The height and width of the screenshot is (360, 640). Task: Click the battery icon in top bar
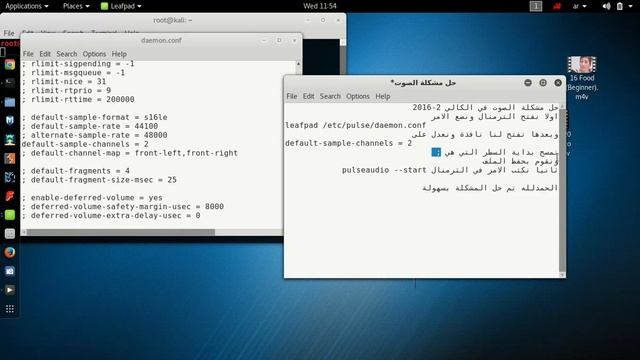[620, 6]
